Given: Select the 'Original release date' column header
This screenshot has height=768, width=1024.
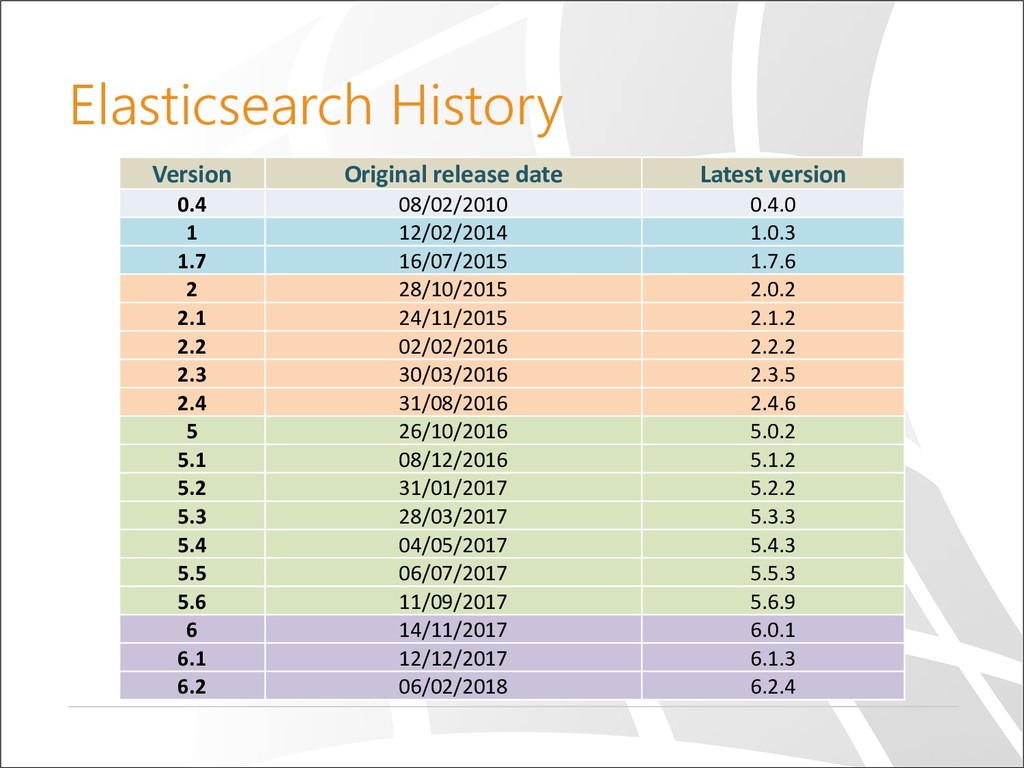Looking at the screenshot, I should [453, 174].
